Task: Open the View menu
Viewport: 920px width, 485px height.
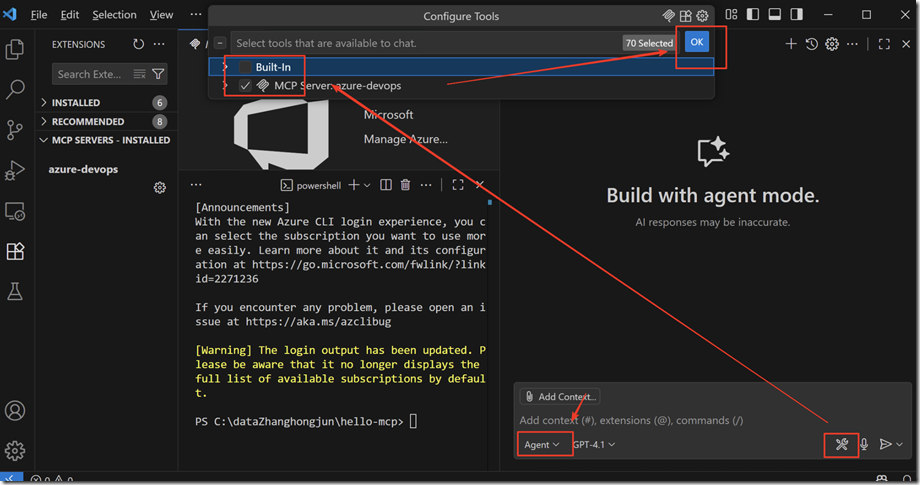Action: pos(161,15)
